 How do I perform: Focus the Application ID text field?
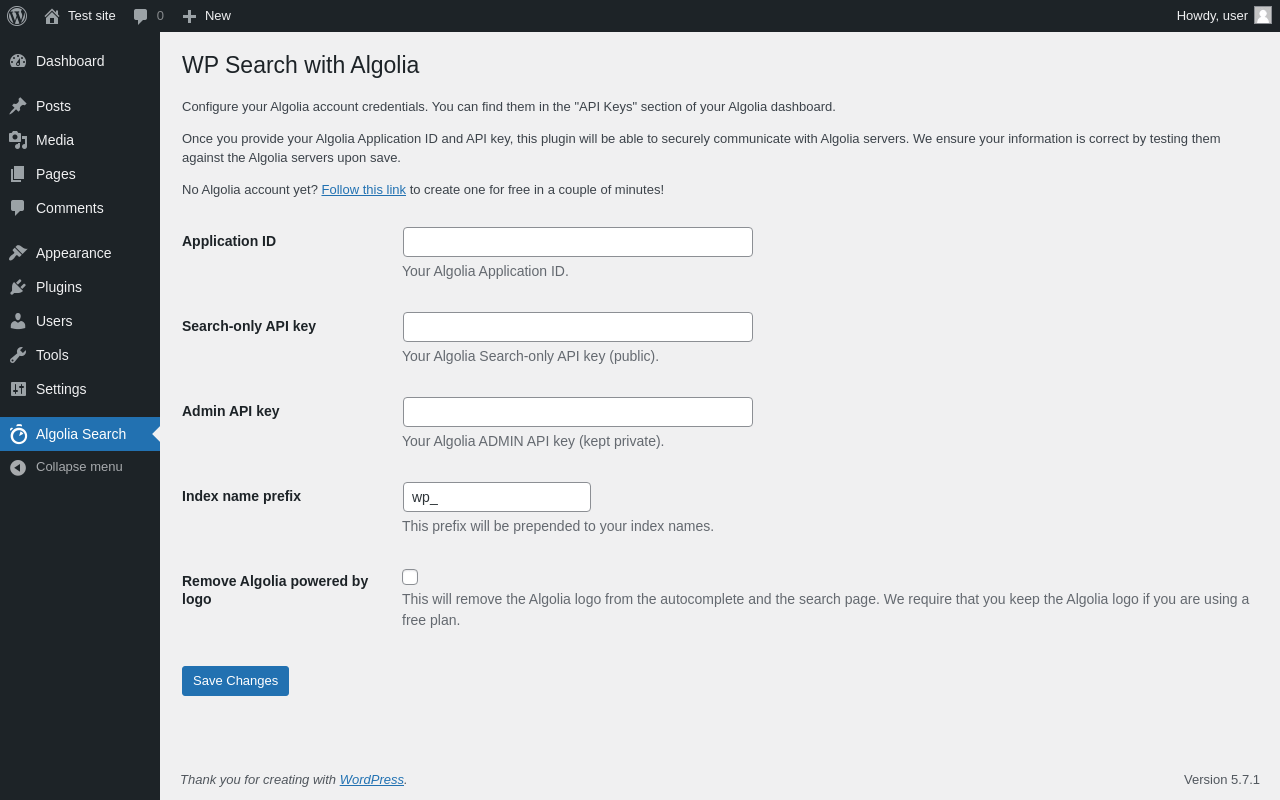click(x=577, y=242)
